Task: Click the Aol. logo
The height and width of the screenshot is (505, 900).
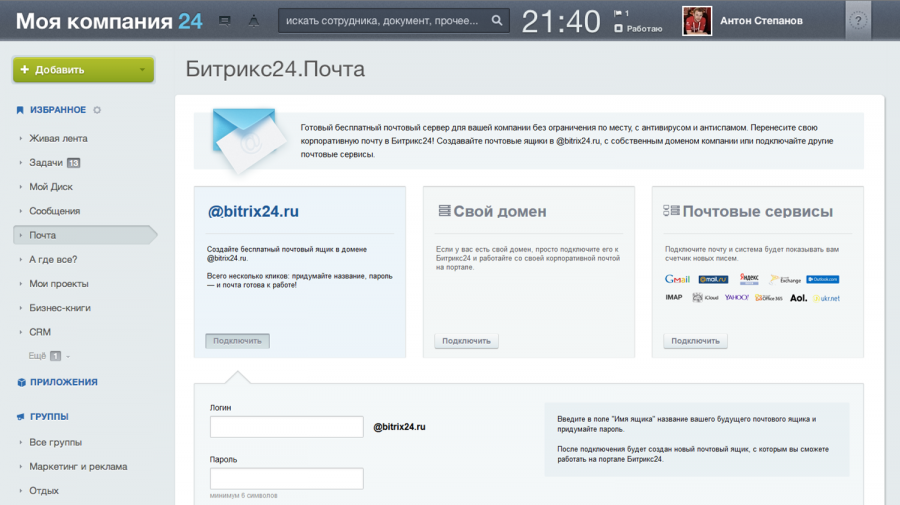Action: pos(798,298)
